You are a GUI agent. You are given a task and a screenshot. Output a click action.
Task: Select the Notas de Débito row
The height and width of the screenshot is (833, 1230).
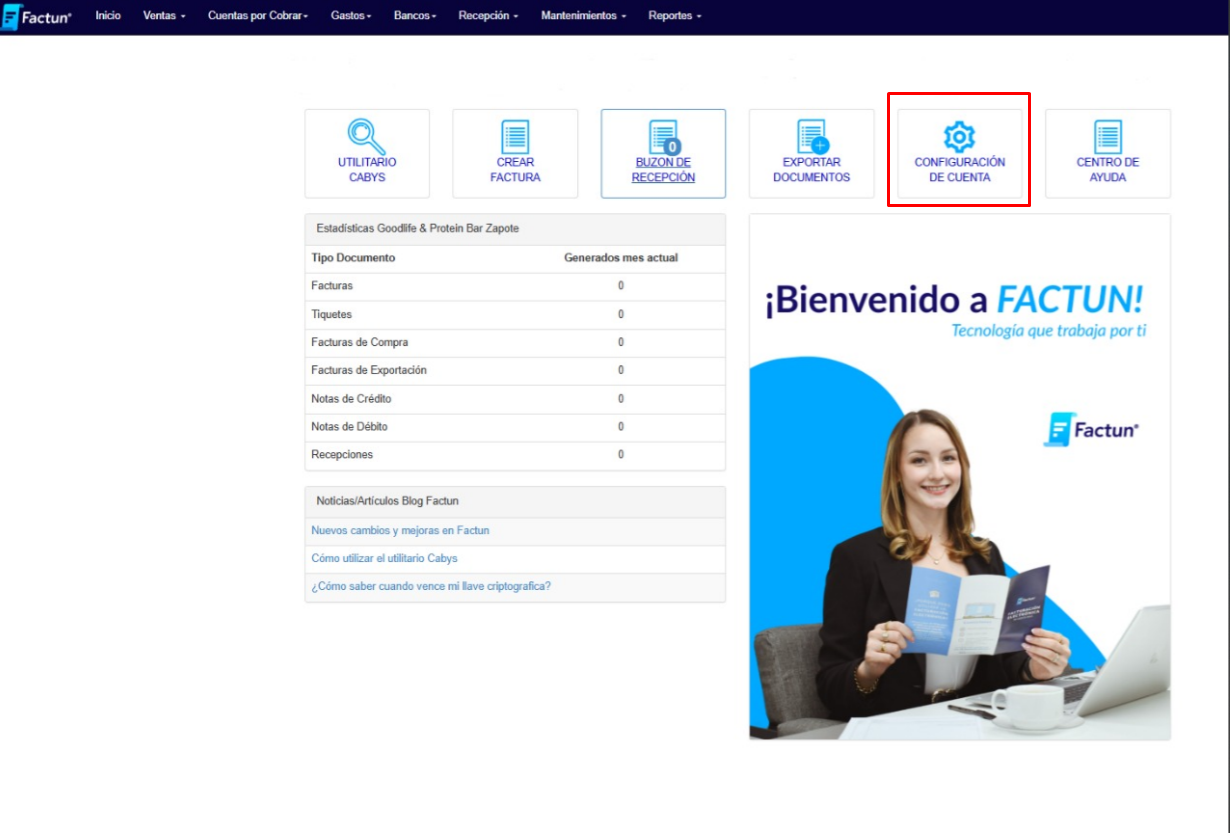515,427
